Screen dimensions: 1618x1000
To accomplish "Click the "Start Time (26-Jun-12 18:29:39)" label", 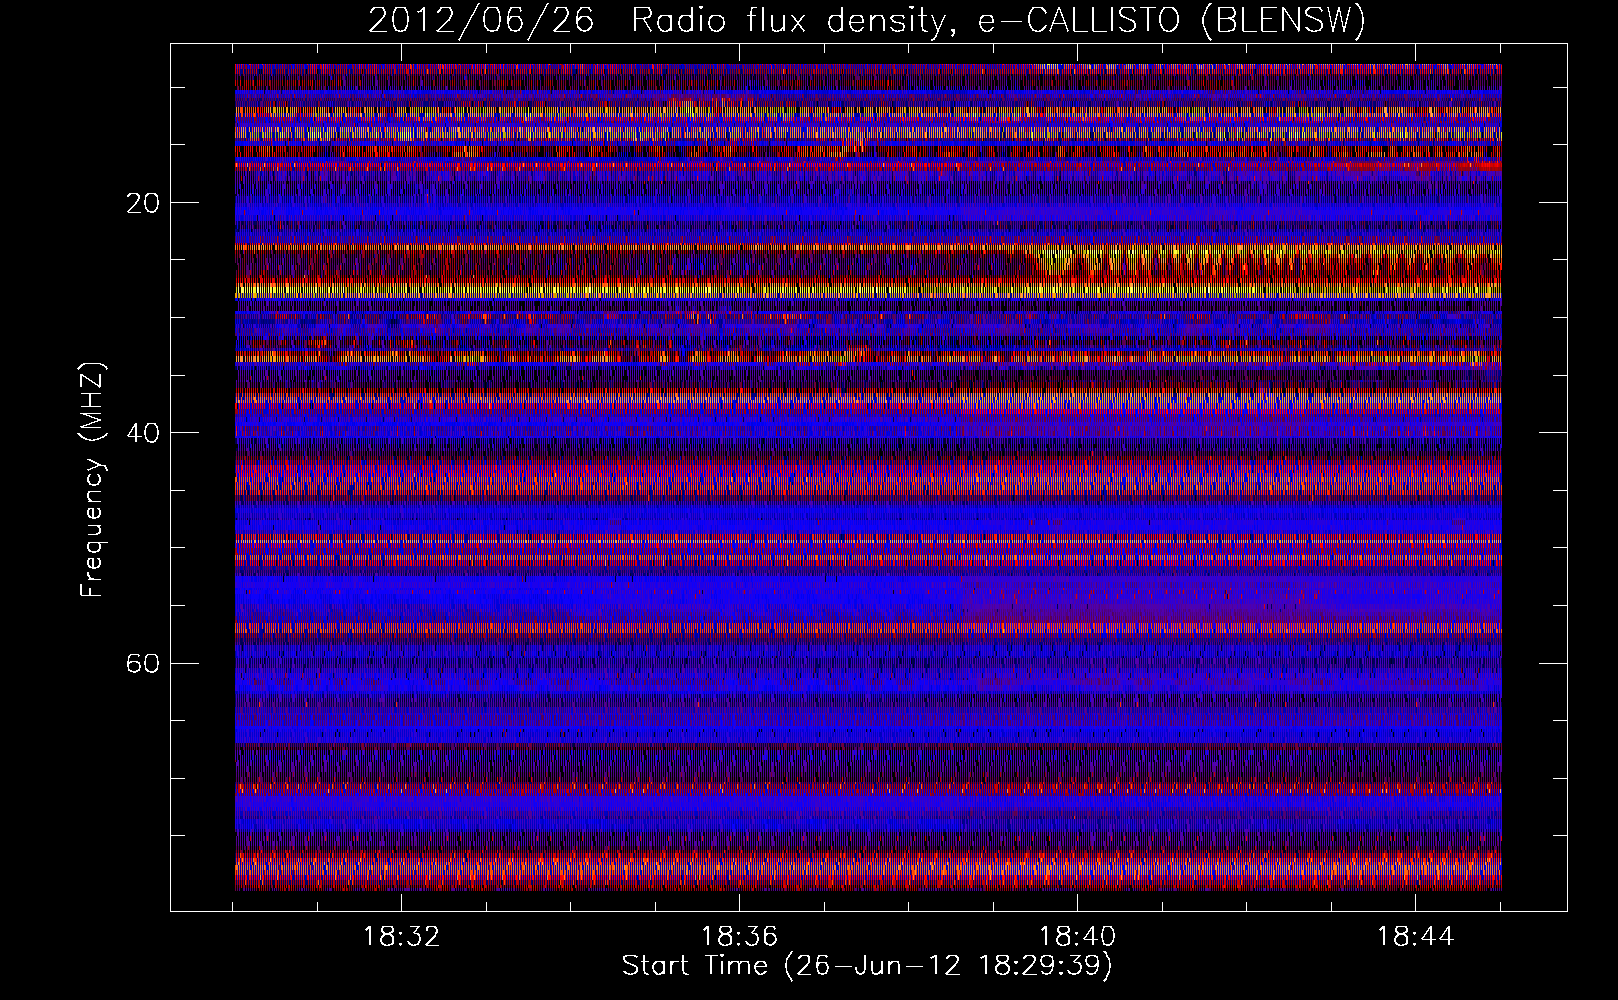I will click(867, 966).
